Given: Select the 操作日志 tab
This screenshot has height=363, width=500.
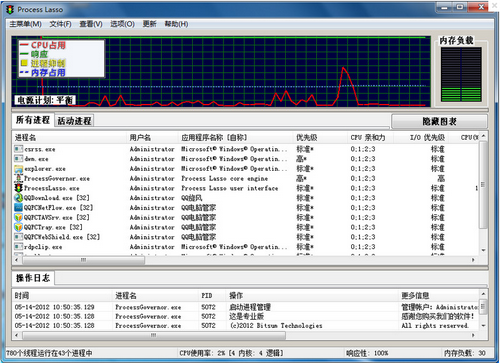Looking at the screenshot, I should (x=33, y=278).
